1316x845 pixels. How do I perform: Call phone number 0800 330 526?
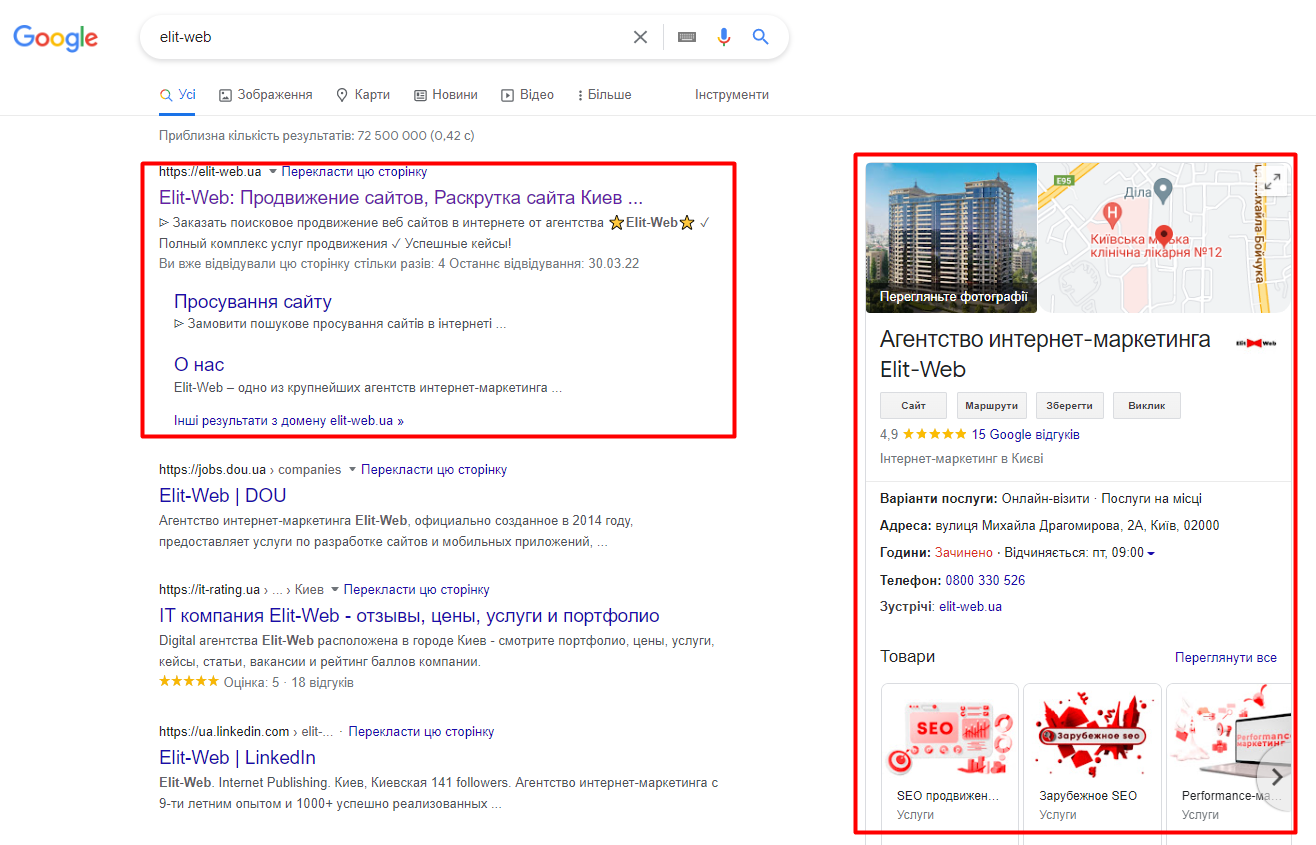(x=985, y=580)
